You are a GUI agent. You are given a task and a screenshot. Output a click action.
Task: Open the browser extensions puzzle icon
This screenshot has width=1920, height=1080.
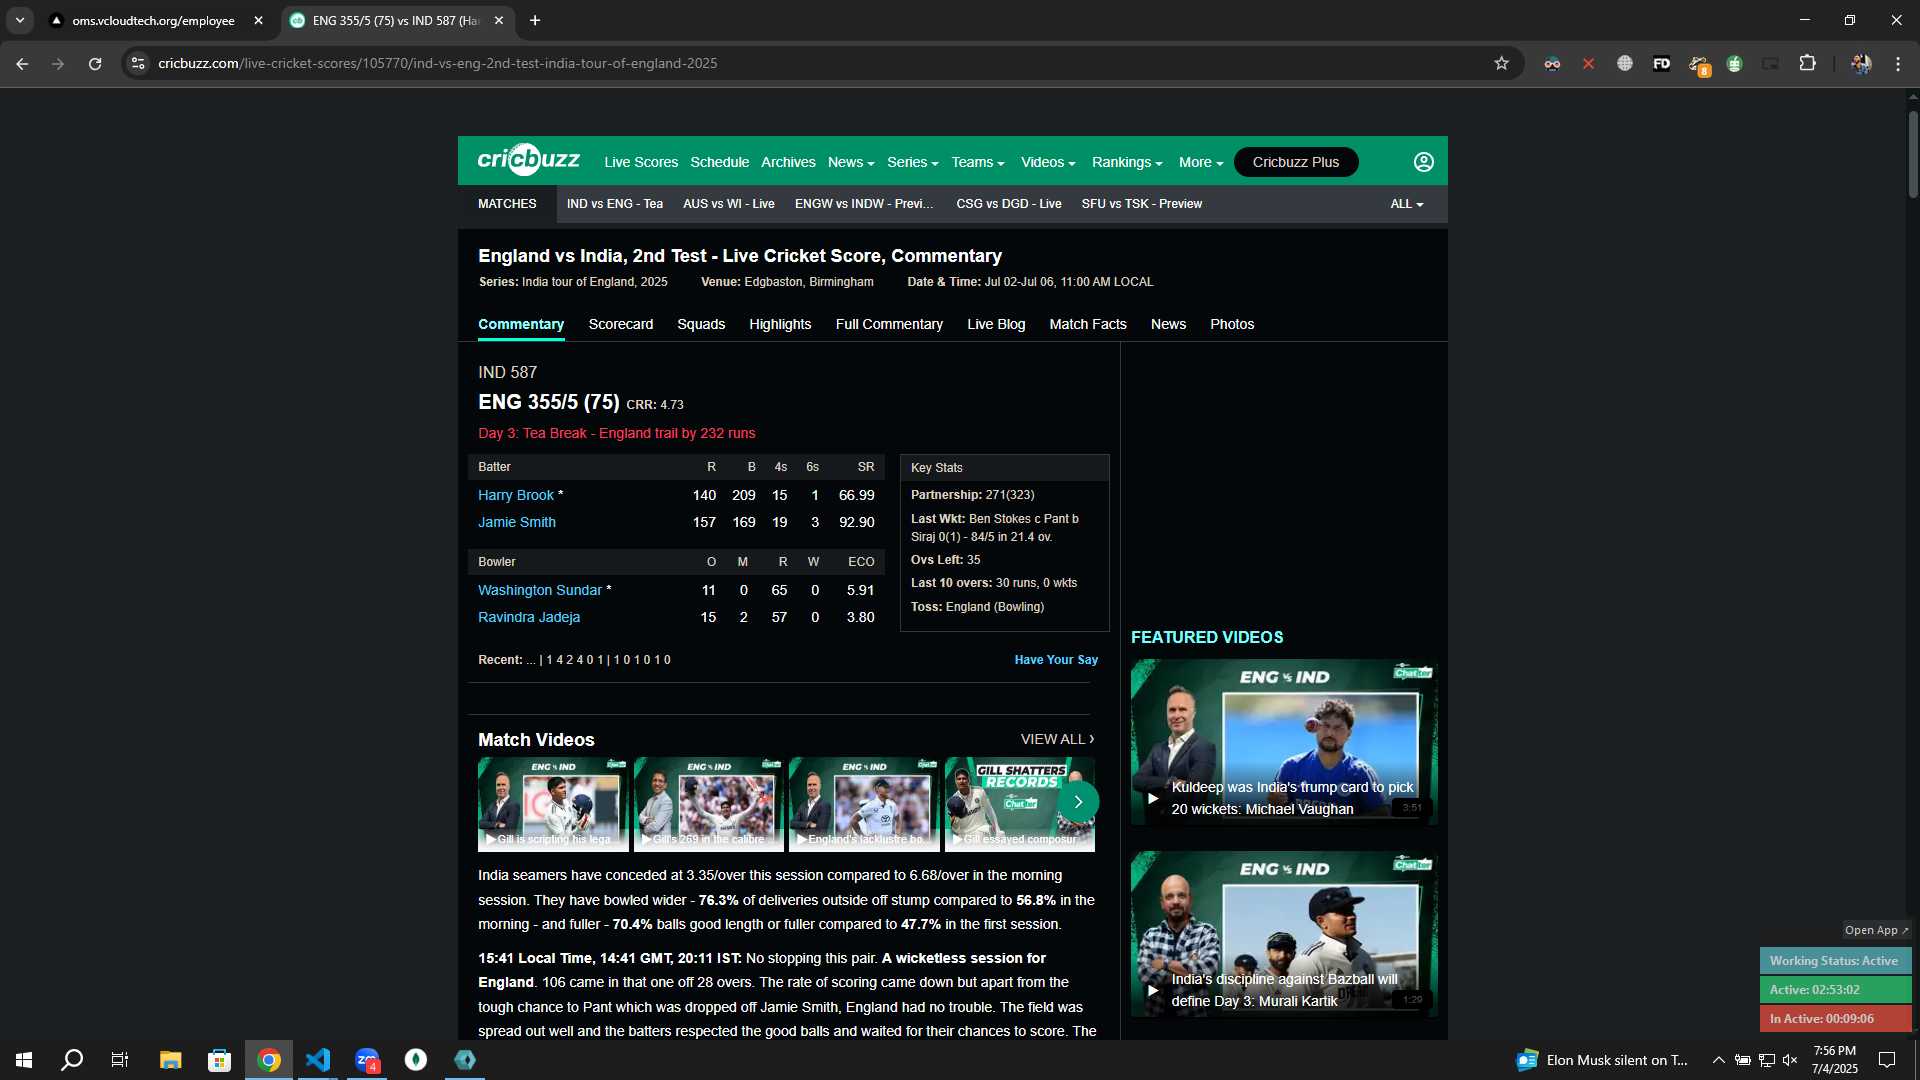pyautogui.click(x=1807, y=63)
